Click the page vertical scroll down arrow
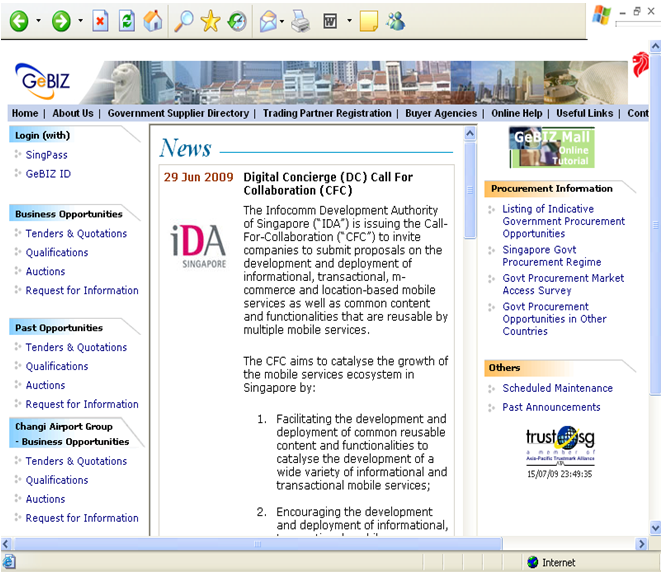661x575 pixels. coord(655,527)
